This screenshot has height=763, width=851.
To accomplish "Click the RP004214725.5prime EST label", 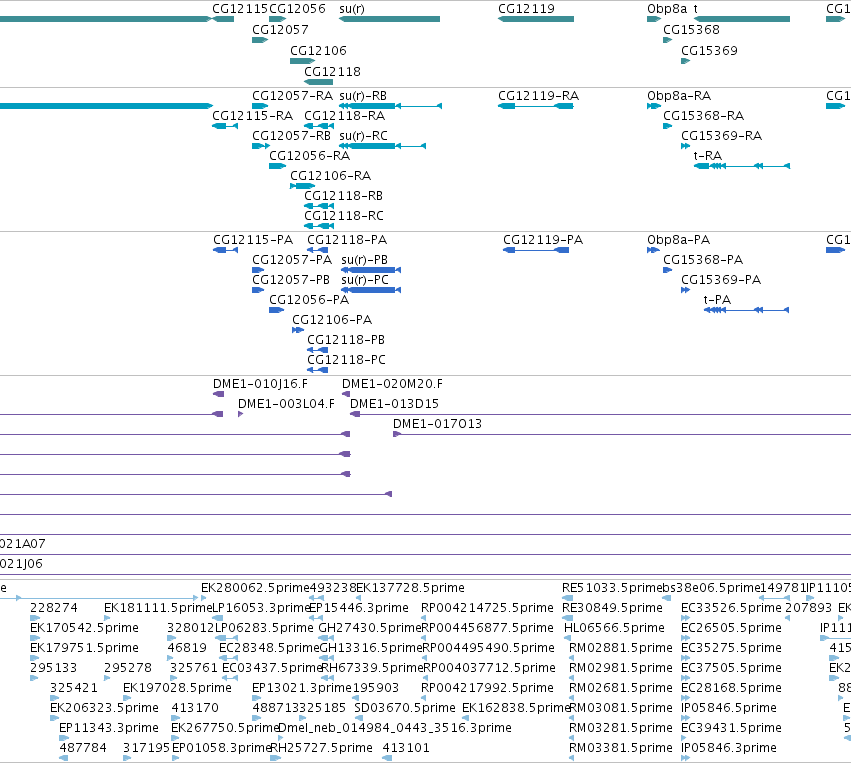I will (x=488, y=608).
